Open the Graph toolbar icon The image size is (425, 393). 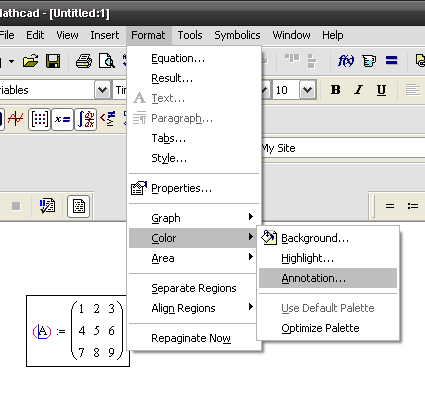tap(15, 119)
